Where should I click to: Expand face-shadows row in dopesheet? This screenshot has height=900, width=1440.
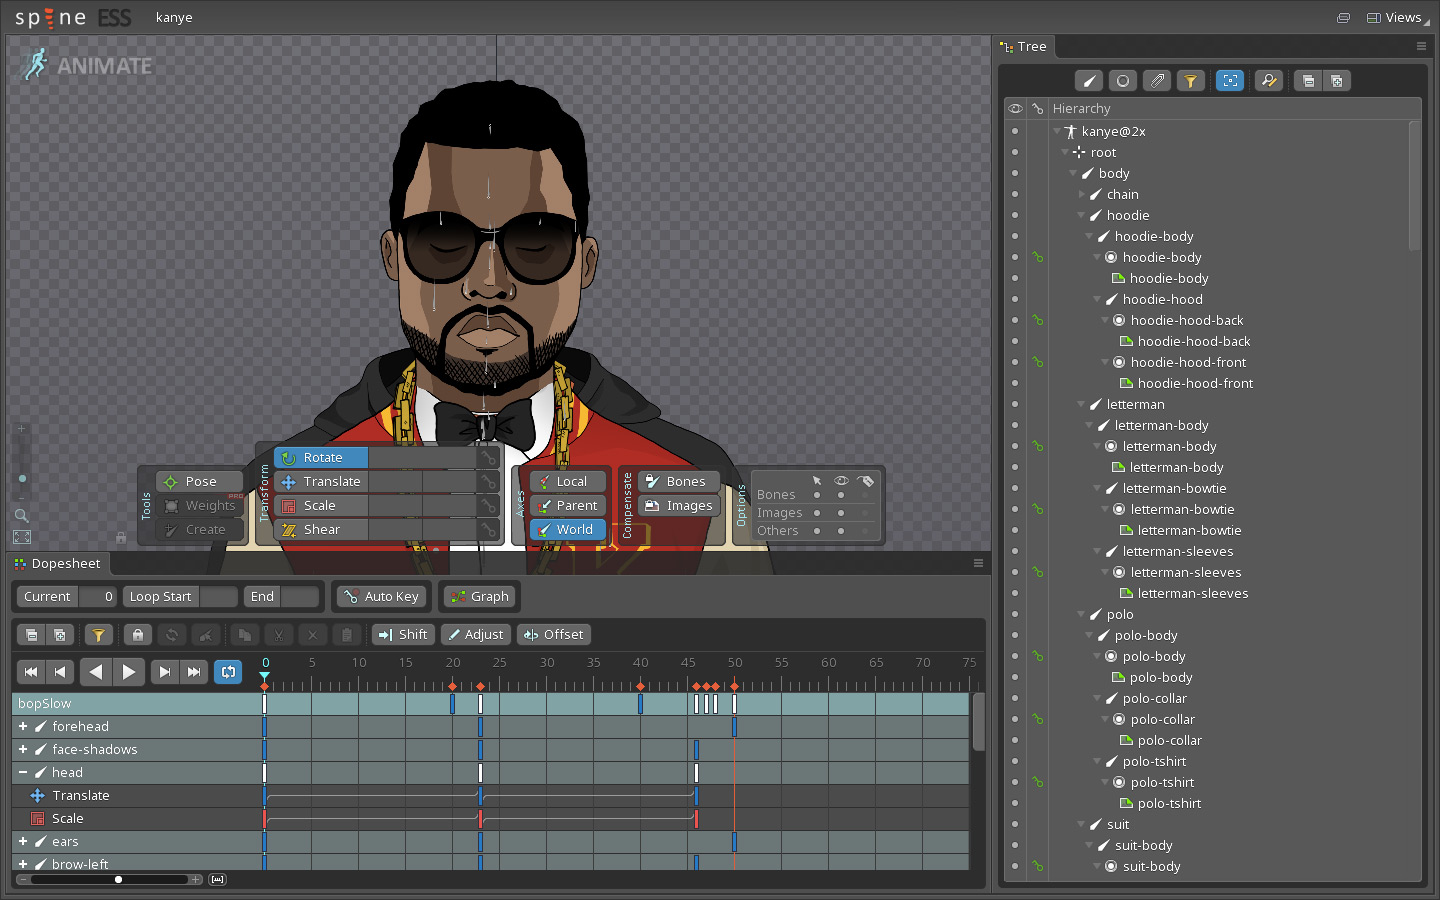coord(23,750)
